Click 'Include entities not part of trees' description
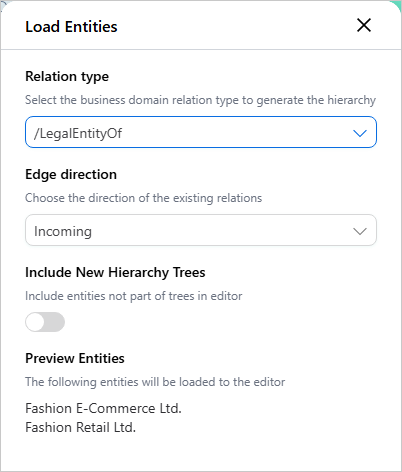Viewport: 402px width, 472px height. pos(134,296)
